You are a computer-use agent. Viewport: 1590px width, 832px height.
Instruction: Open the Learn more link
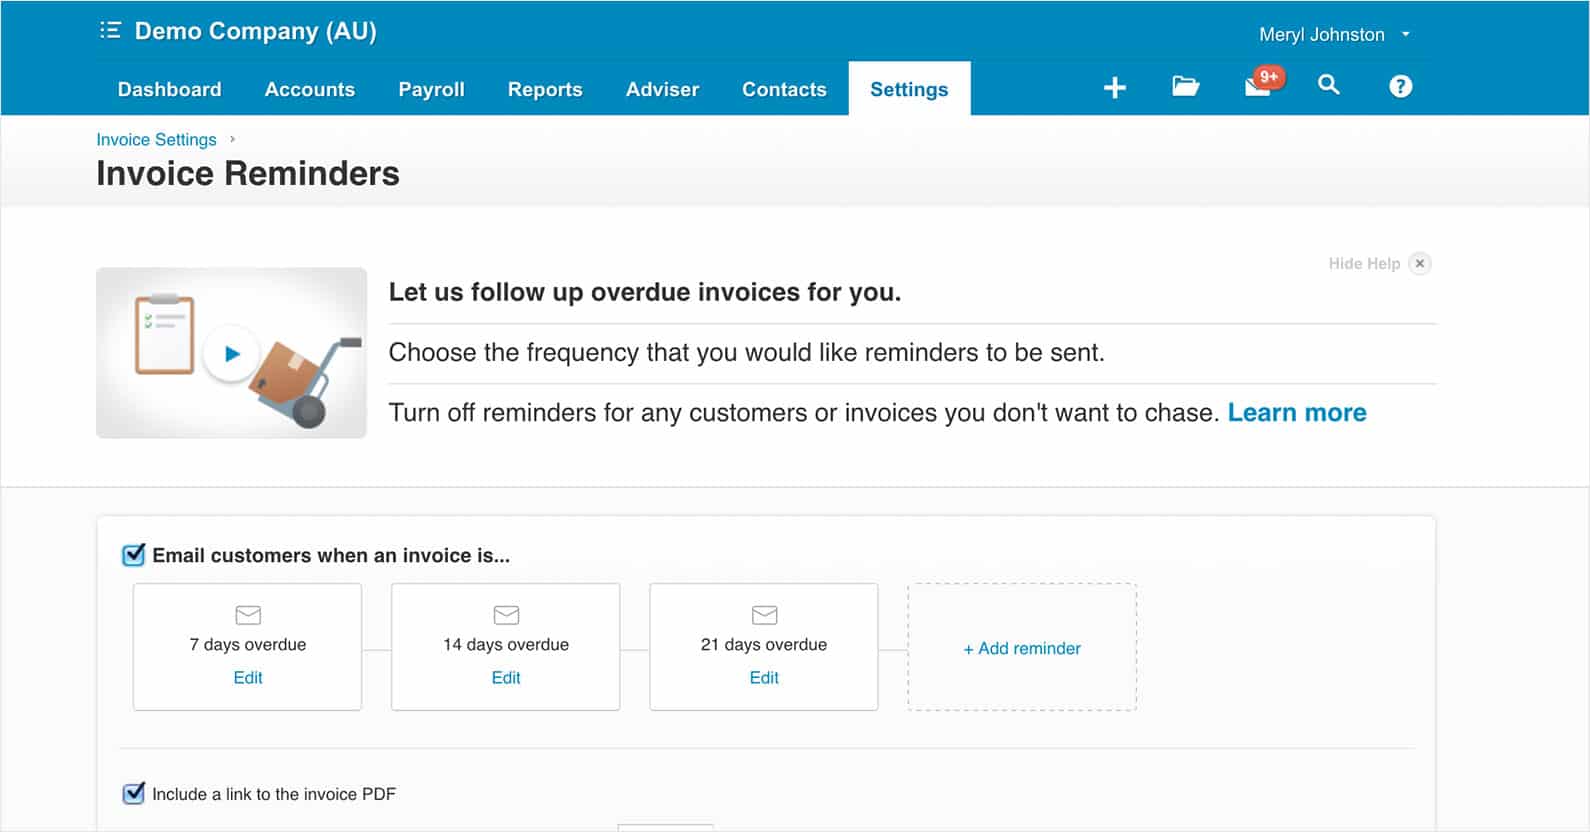1297,413
